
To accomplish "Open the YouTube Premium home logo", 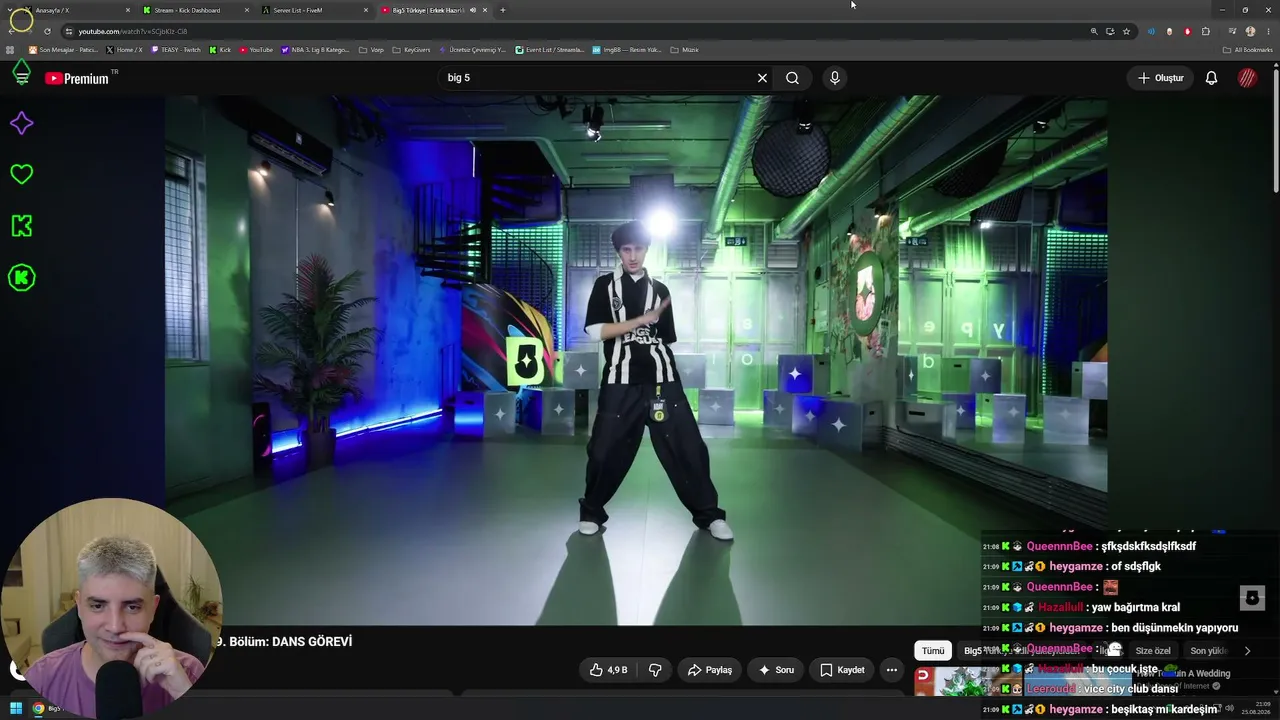I will 76,78.
